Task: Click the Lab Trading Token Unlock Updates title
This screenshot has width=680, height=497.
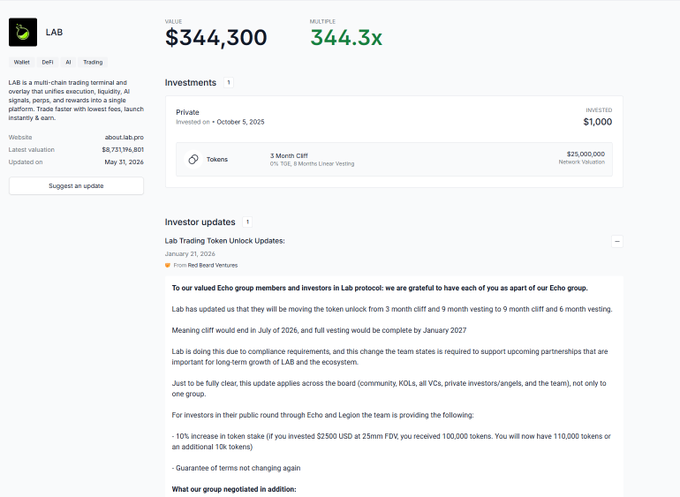Action: point(225,241)
